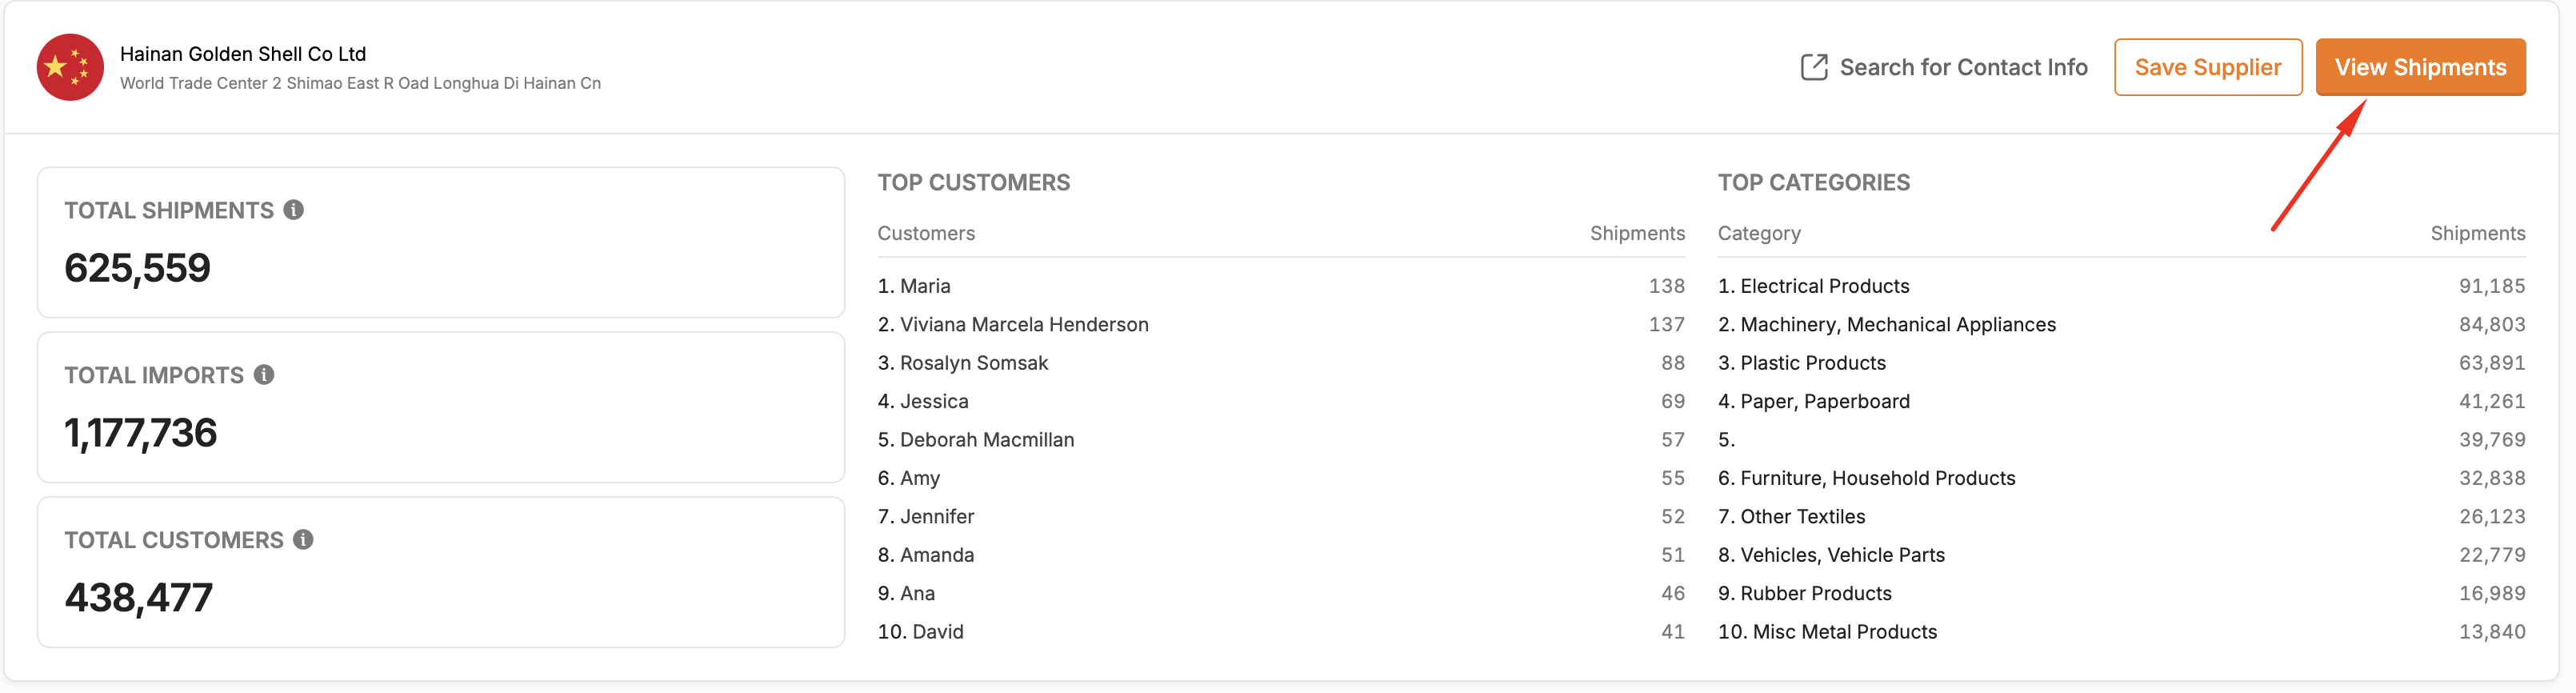This screenshot has width=2576, height=693.
Task: Open the Plastic Products category
Action: click(x=1812, y=363)
